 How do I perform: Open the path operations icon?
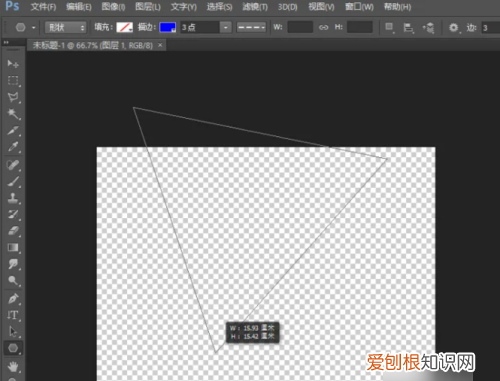click(389, 28)
